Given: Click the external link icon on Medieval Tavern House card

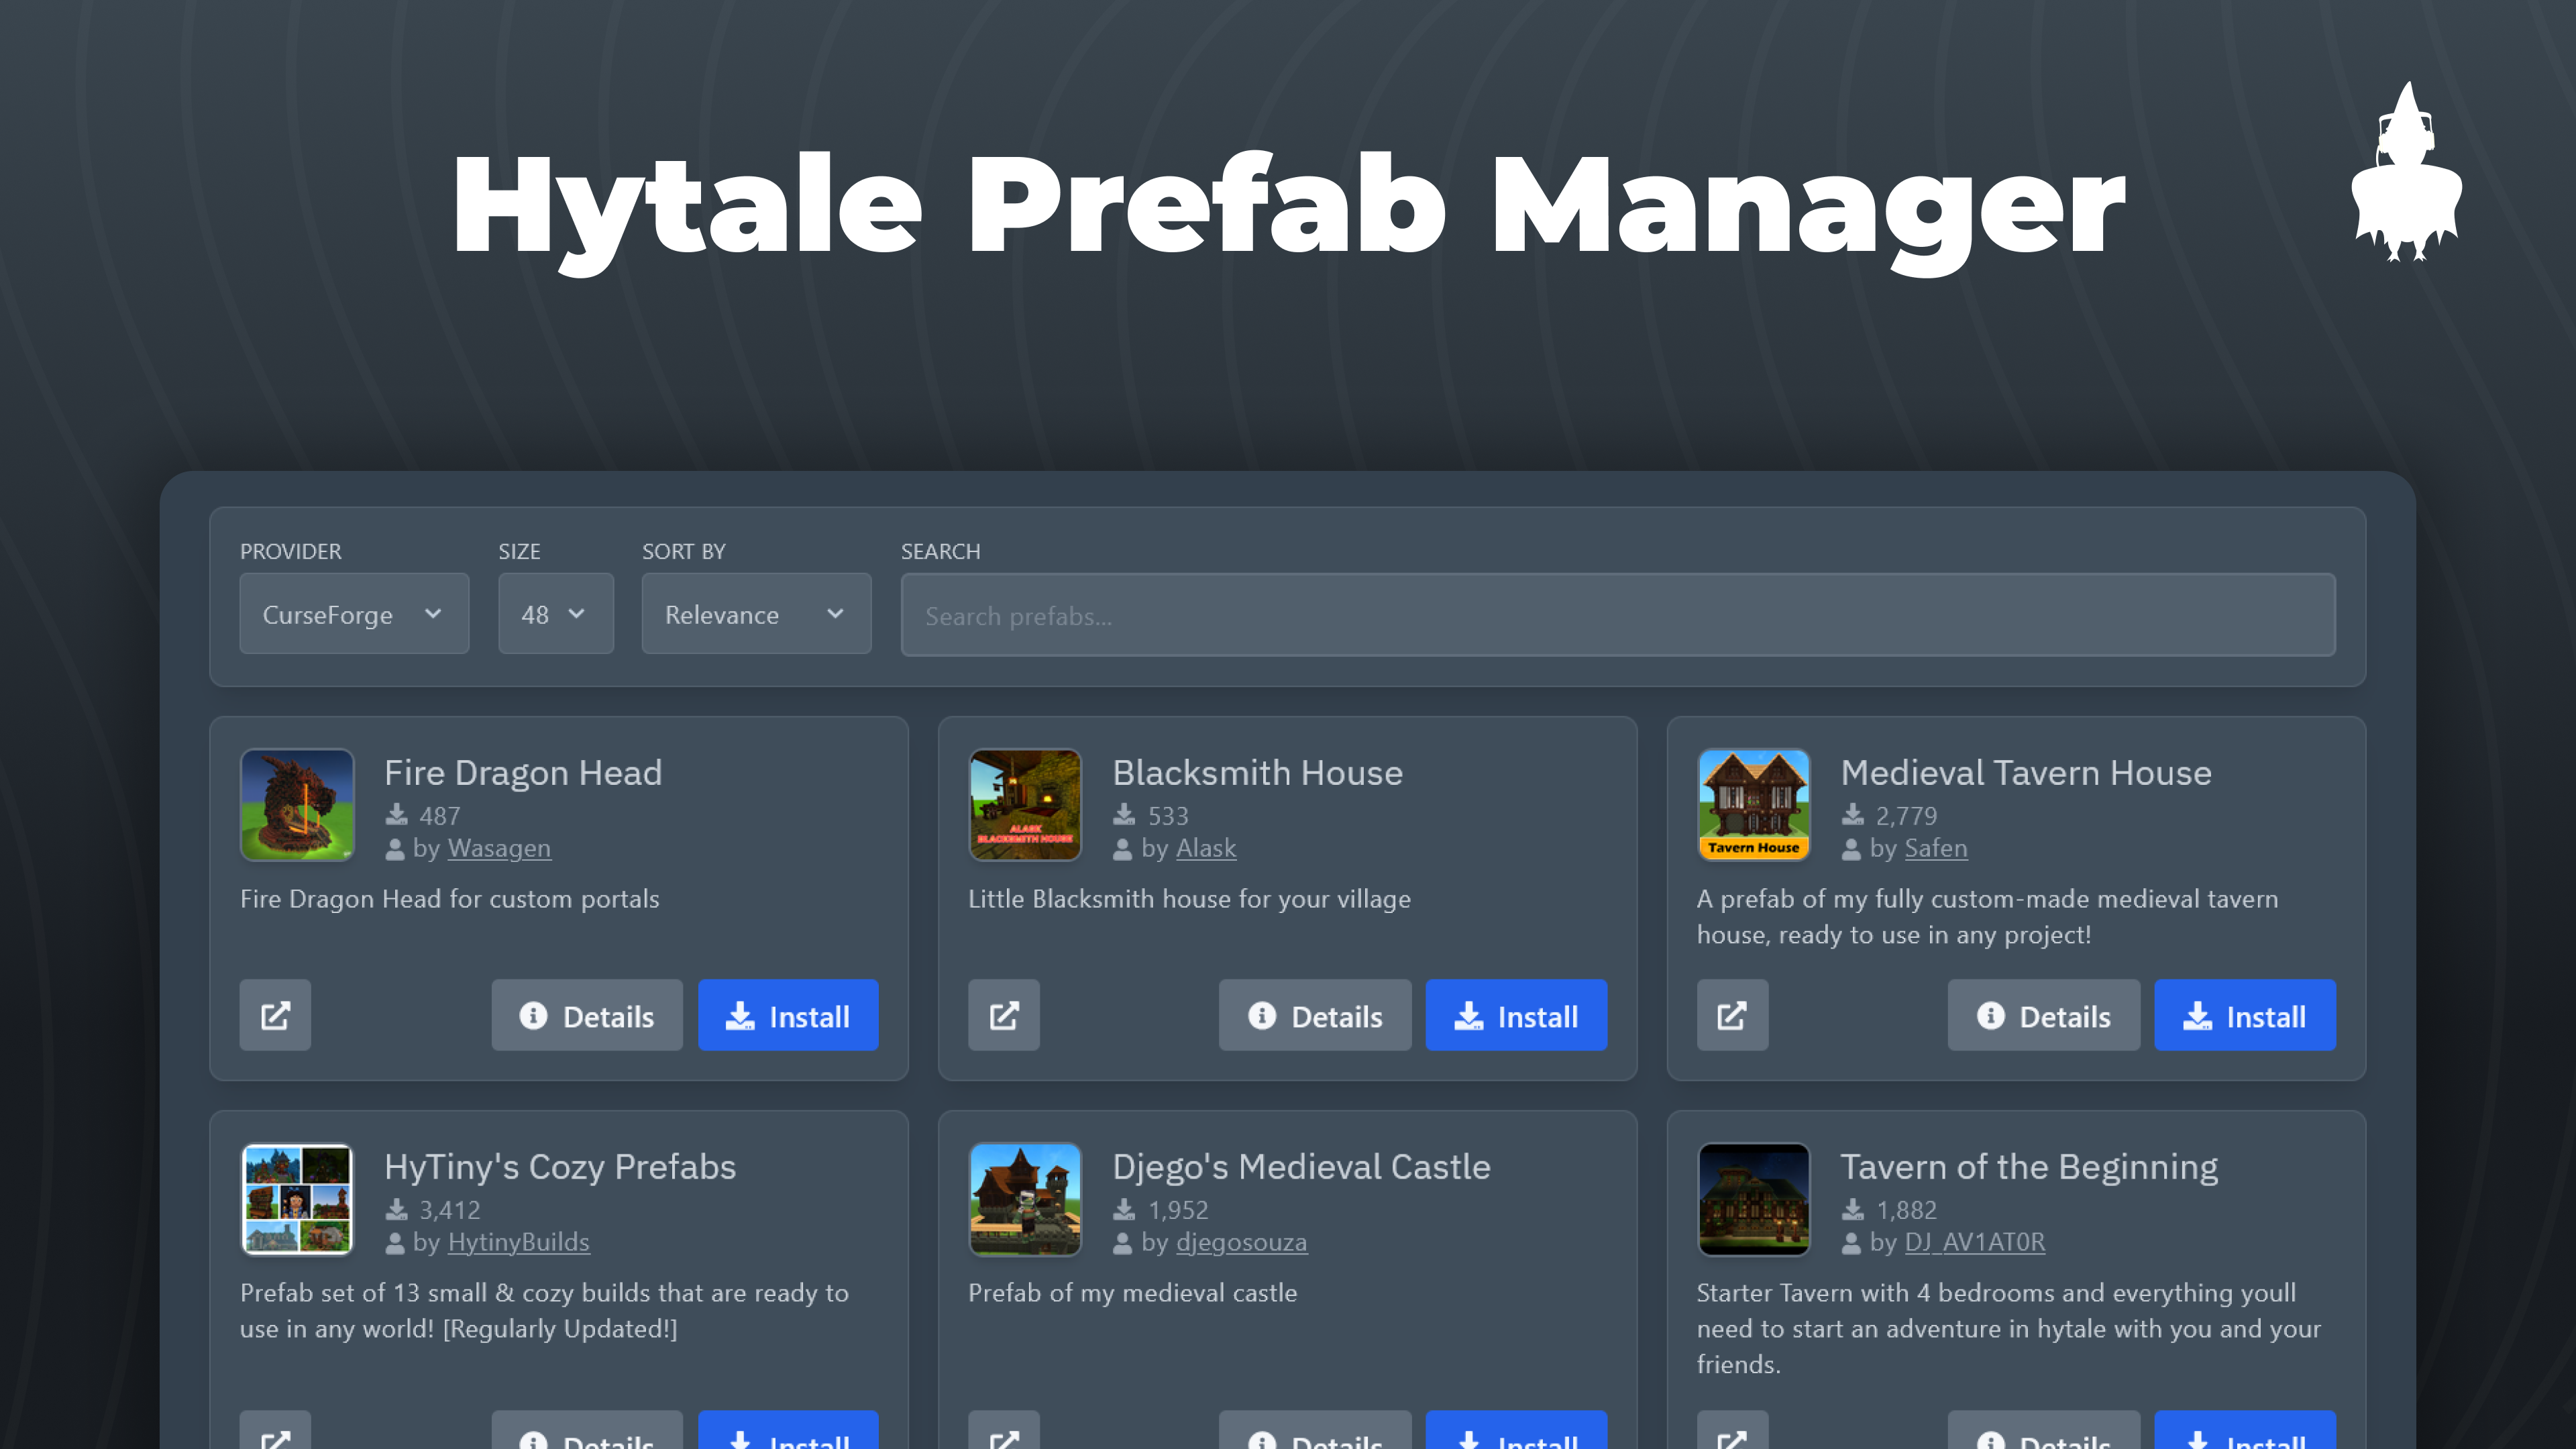Looking at the screenshot, I should coord(1732,1015).
